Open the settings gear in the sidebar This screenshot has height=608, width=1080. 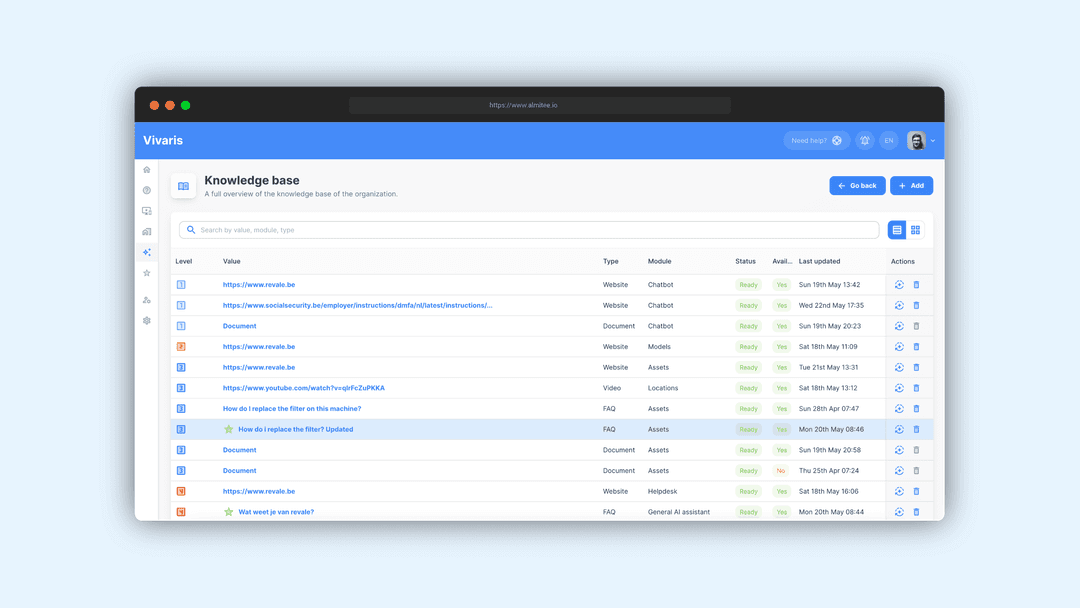click(x=146, y=321)
